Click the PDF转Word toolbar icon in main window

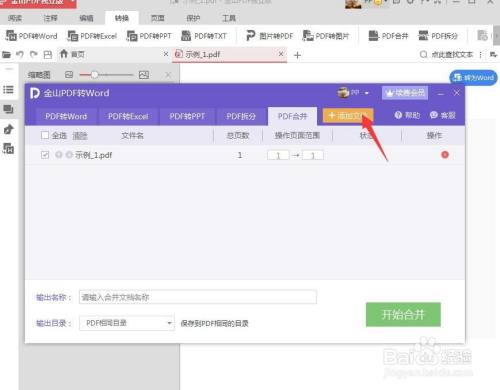click(32, 36)
